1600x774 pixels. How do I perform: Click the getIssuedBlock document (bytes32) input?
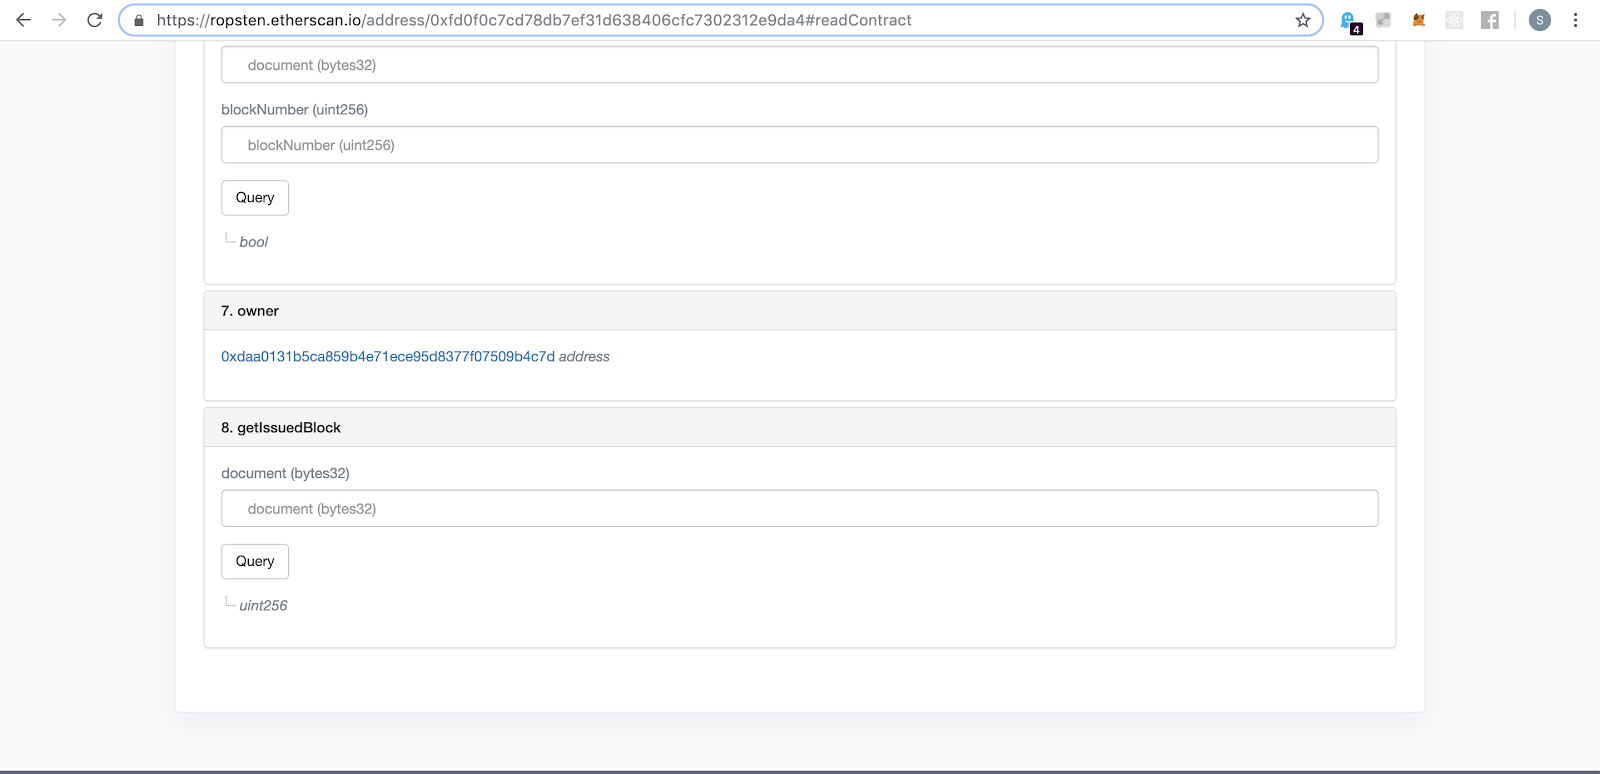click(799, 509)
